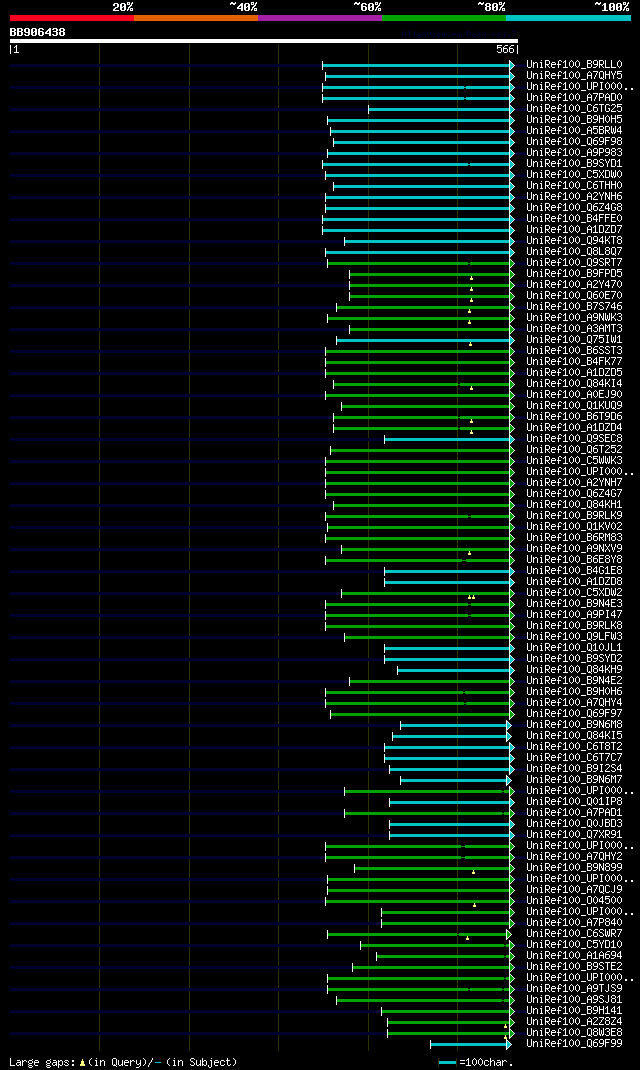The image size is (640, 1070).
Task: Click label UniRef100_Q9SEC8
Action: click(574, 439)
